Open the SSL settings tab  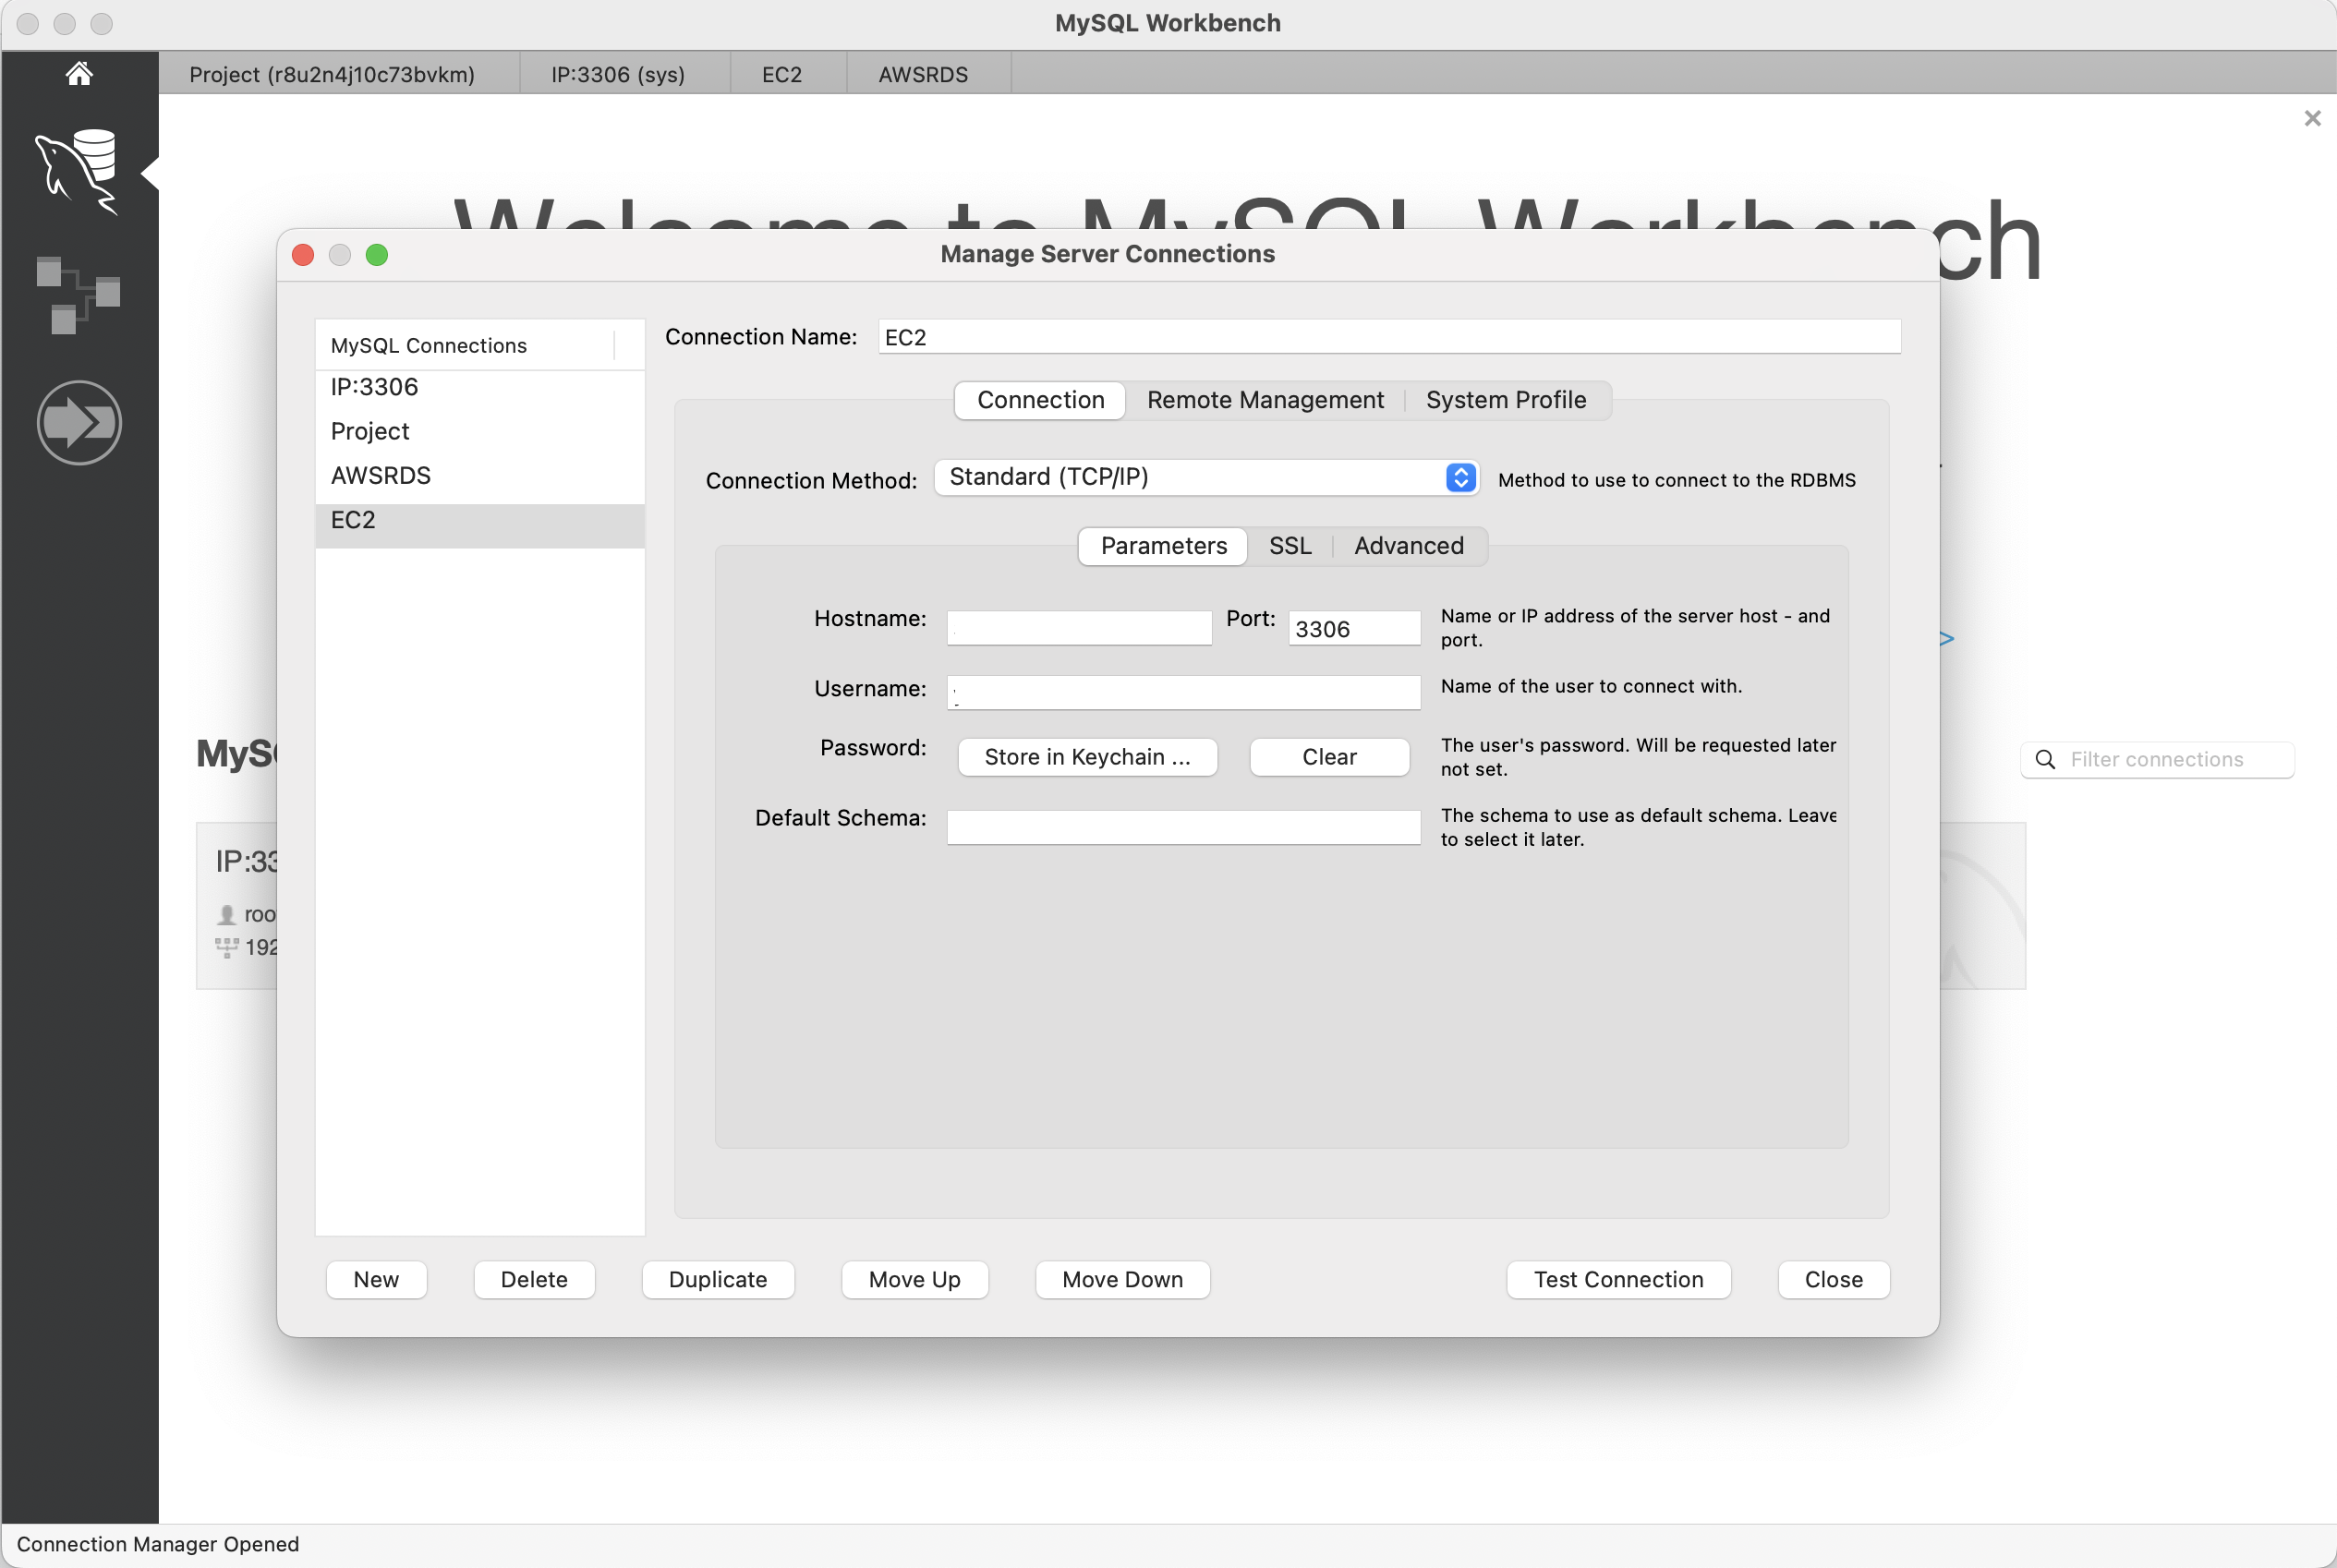1290,546
